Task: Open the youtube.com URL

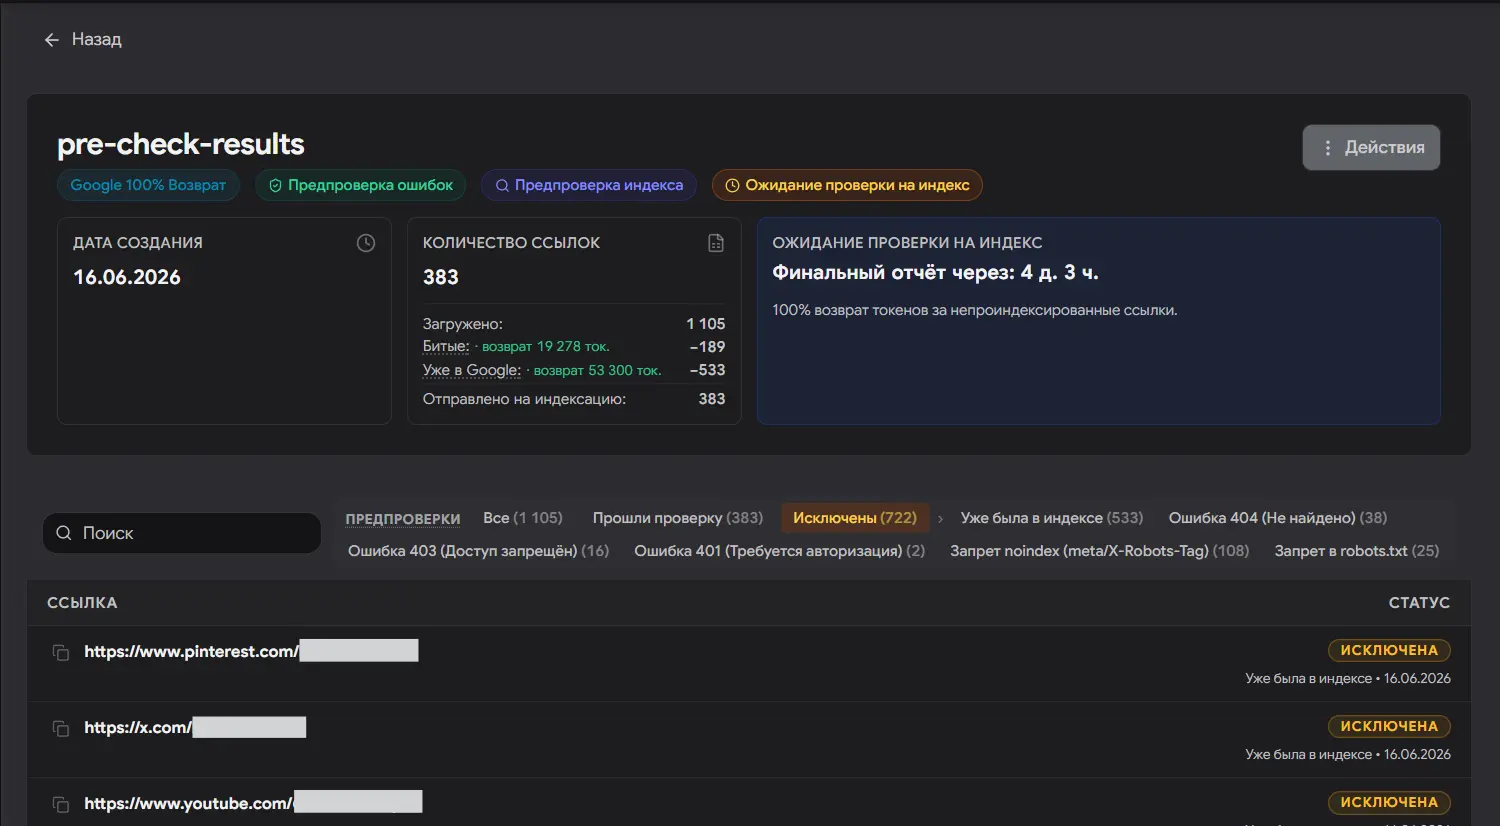Action: (x=253, y=802)
